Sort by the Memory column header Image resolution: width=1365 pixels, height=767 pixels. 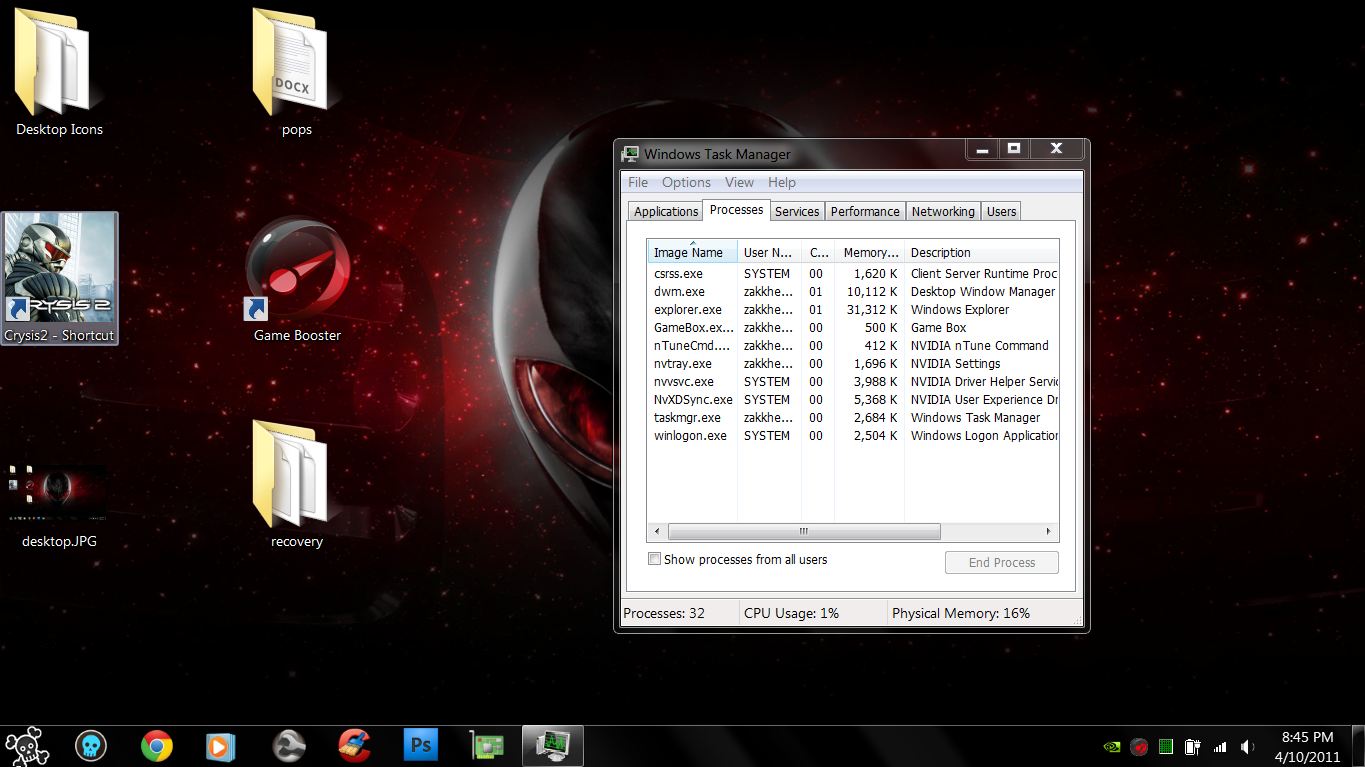pos(869,252)
